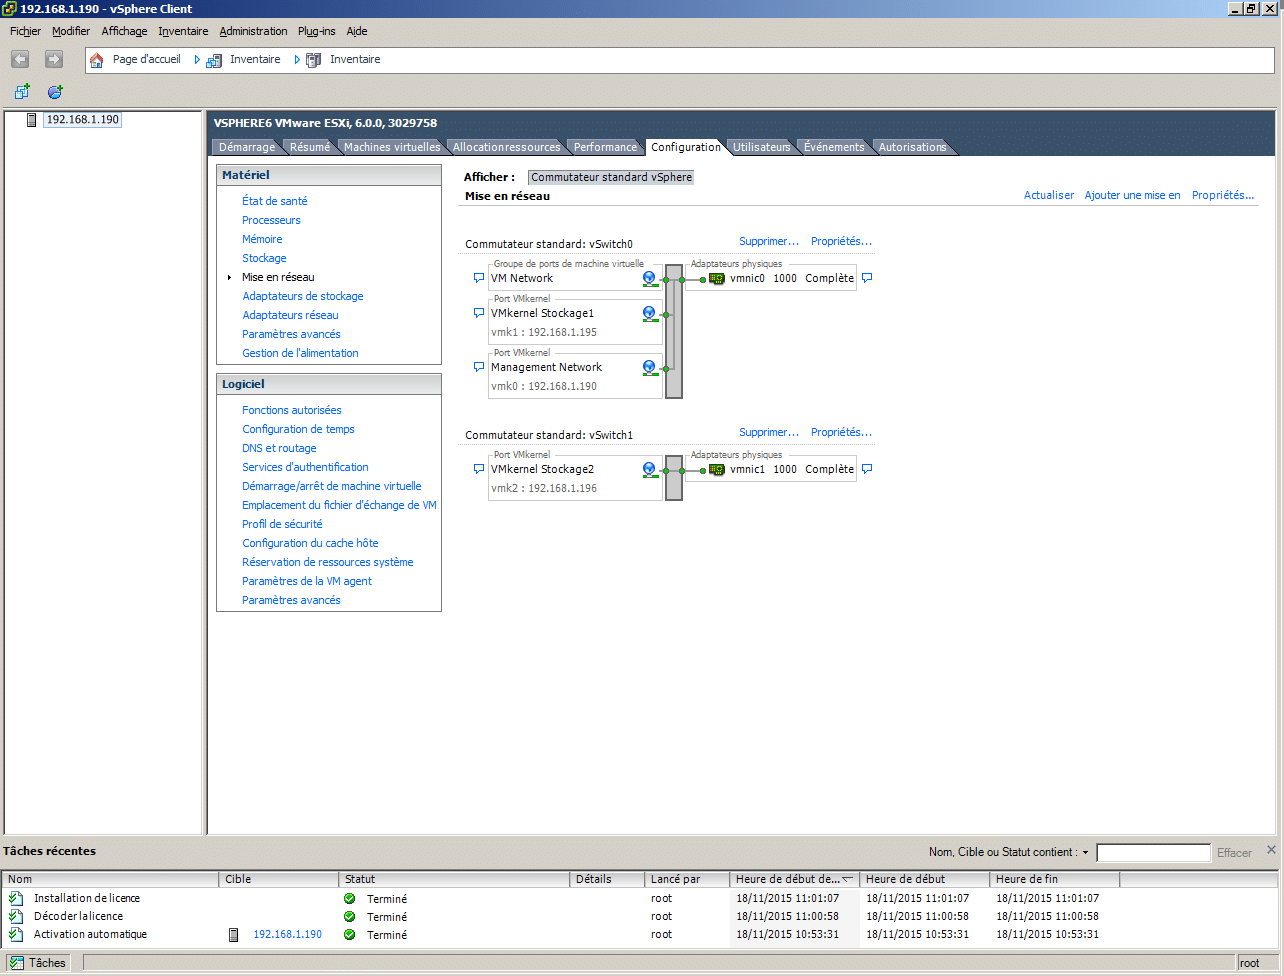1284x976 pixels.
Task: Click the Statut column header
Action: [454, 879]
